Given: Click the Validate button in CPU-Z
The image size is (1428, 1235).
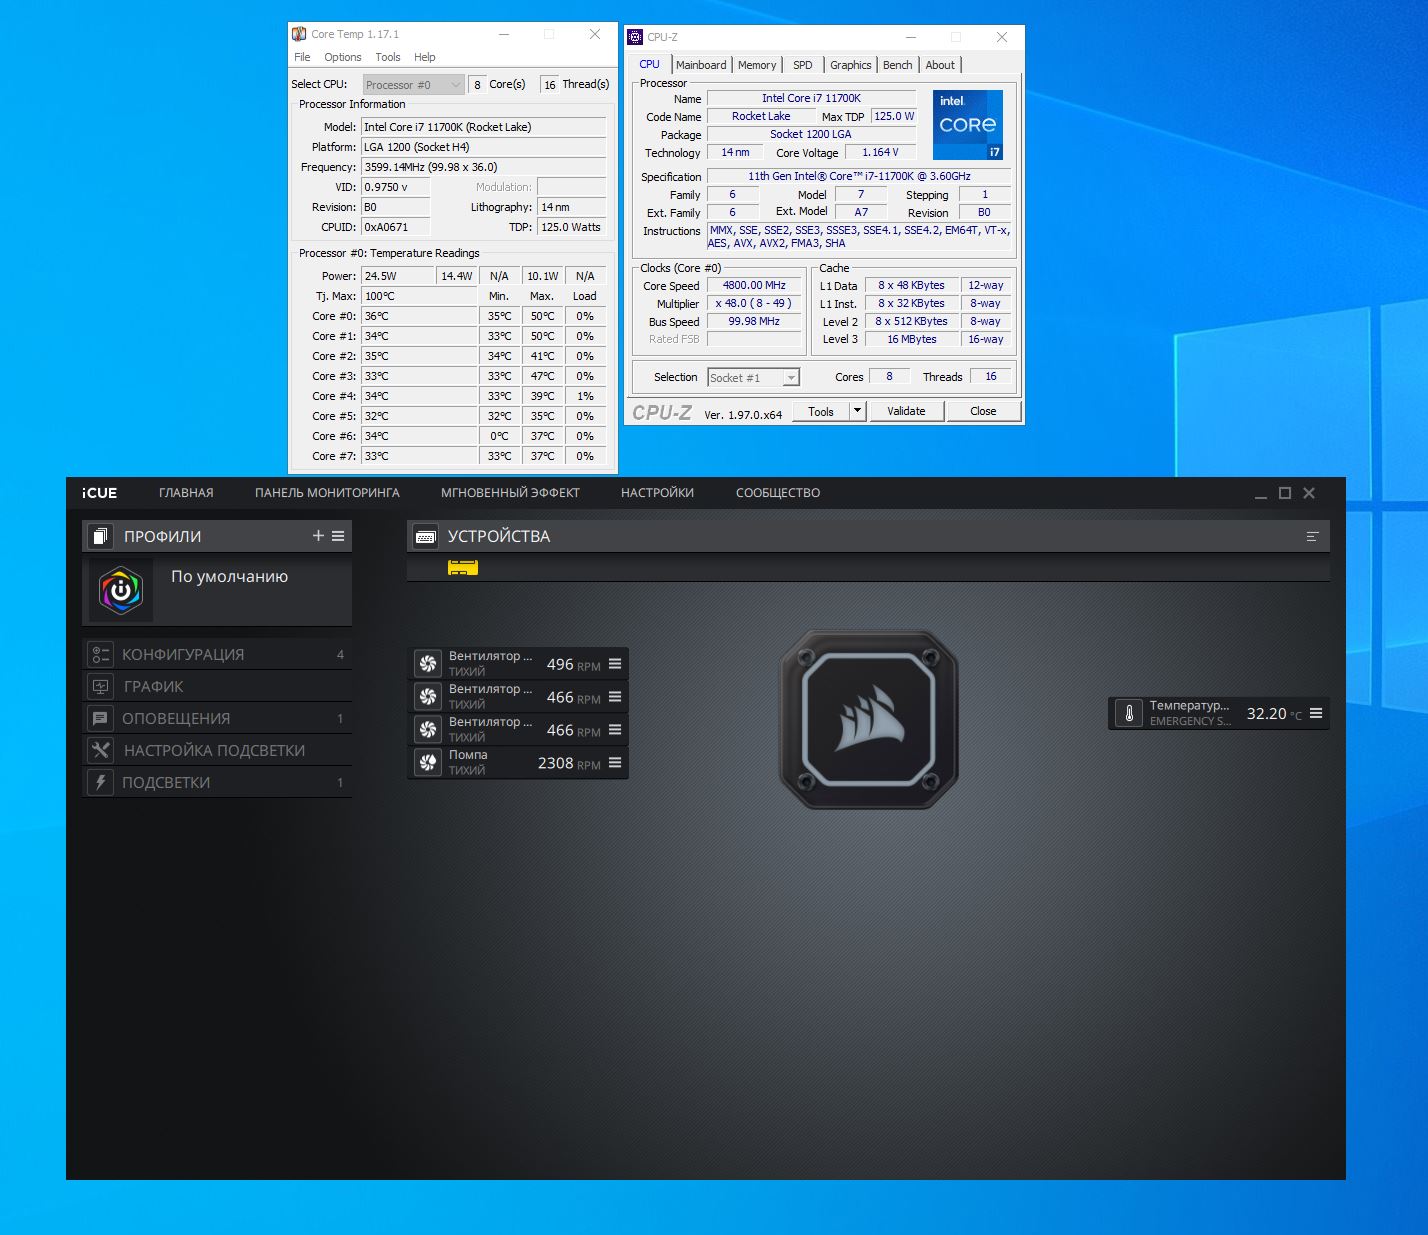Looking at the screenshot, I should (x=906, y=411).
